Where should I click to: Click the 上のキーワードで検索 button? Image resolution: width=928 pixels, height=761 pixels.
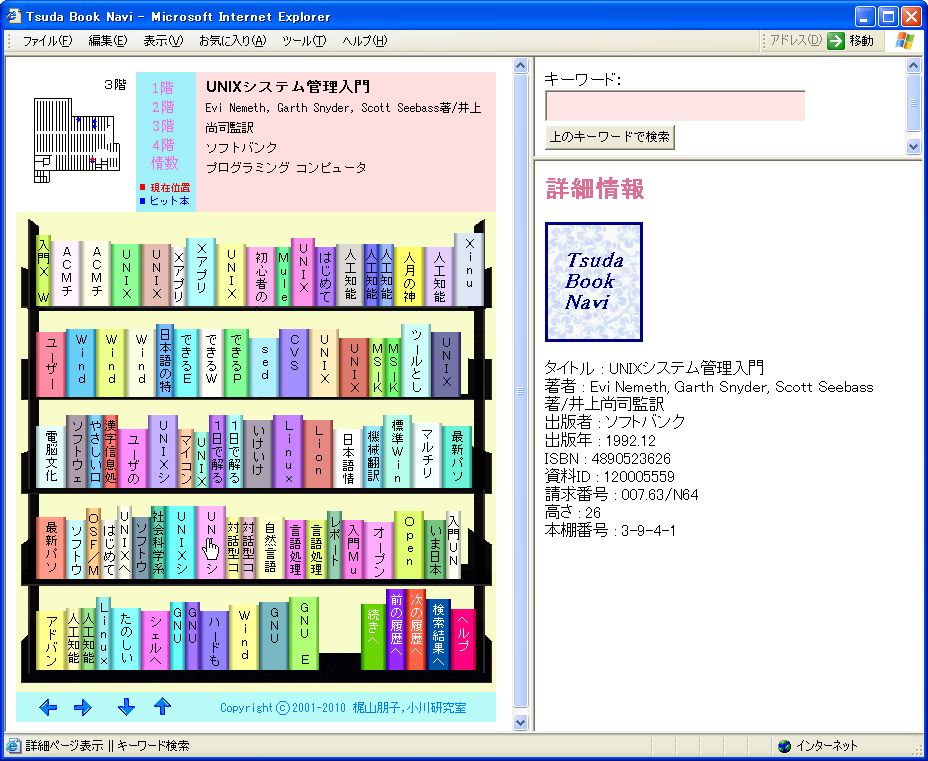pyautogui.click(x=610, y=137)
